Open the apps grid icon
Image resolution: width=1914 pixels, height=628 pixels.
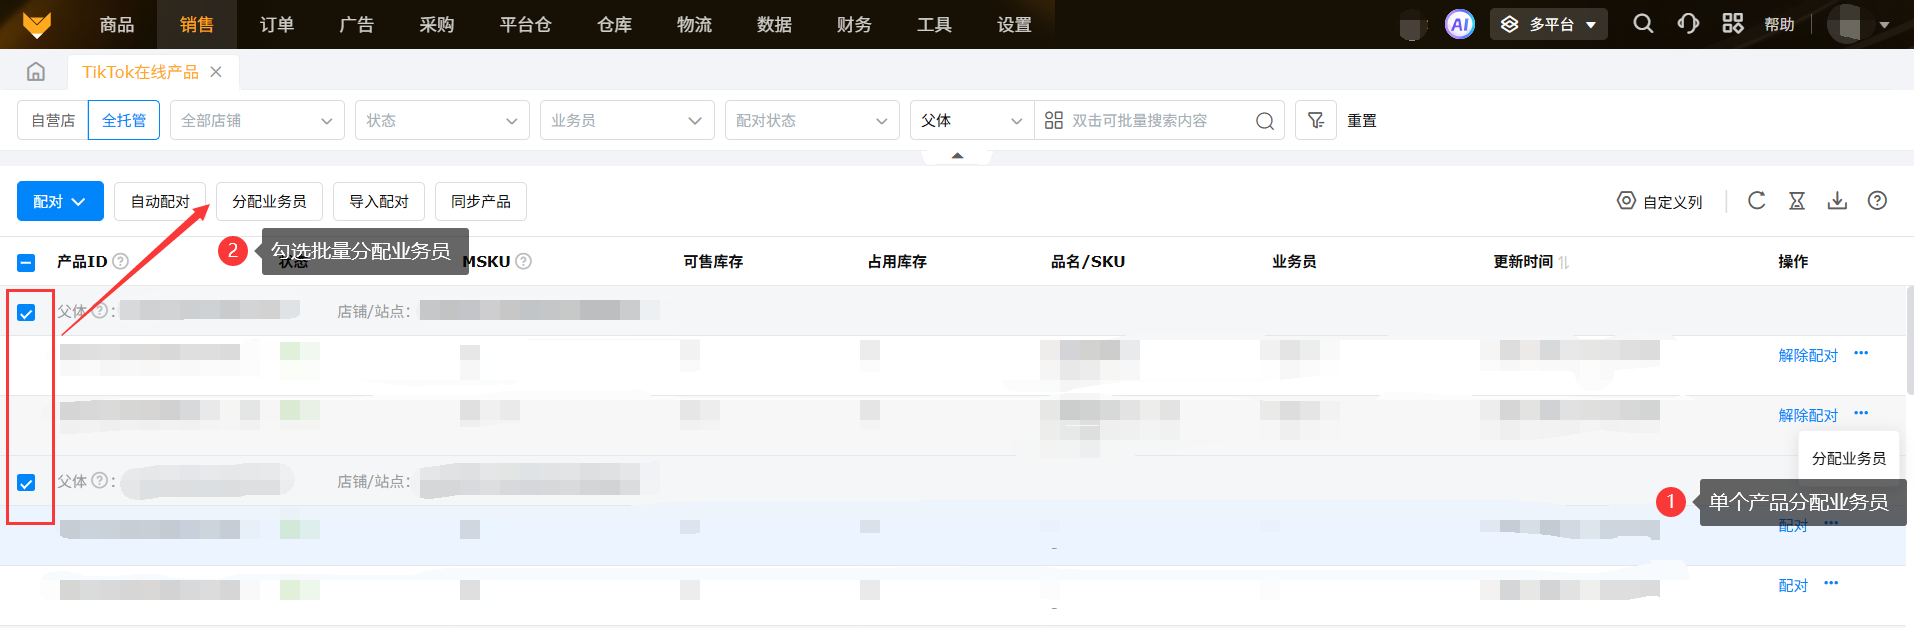click(1733, 23)
